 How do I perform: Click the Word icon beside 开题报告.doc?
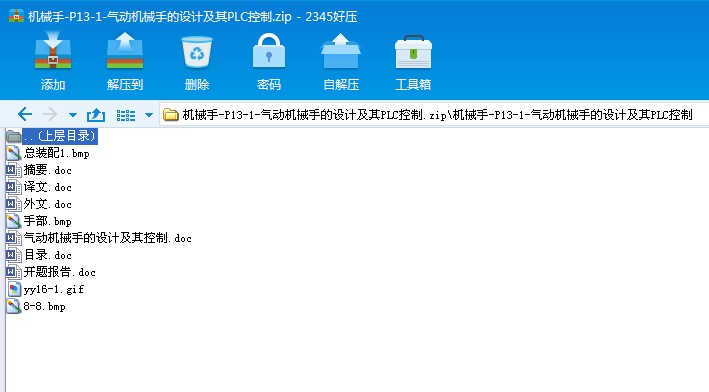pos(14,272)
